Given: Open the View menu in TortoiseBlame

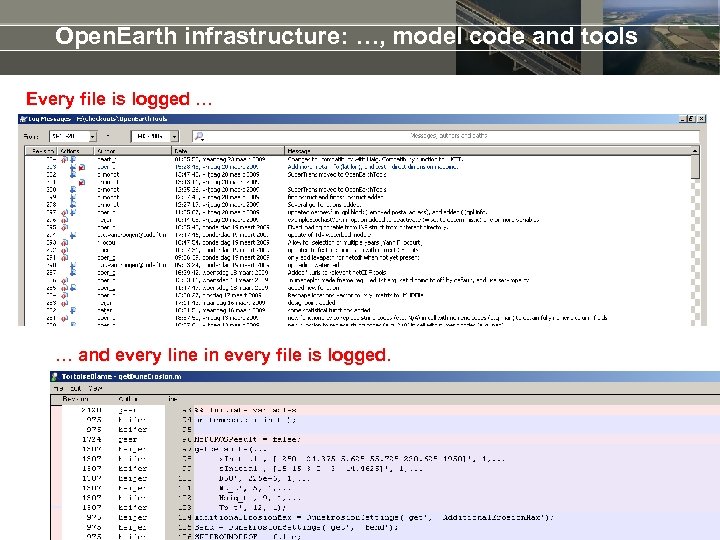Looking at the screenshot, I should tap(96, 388).
